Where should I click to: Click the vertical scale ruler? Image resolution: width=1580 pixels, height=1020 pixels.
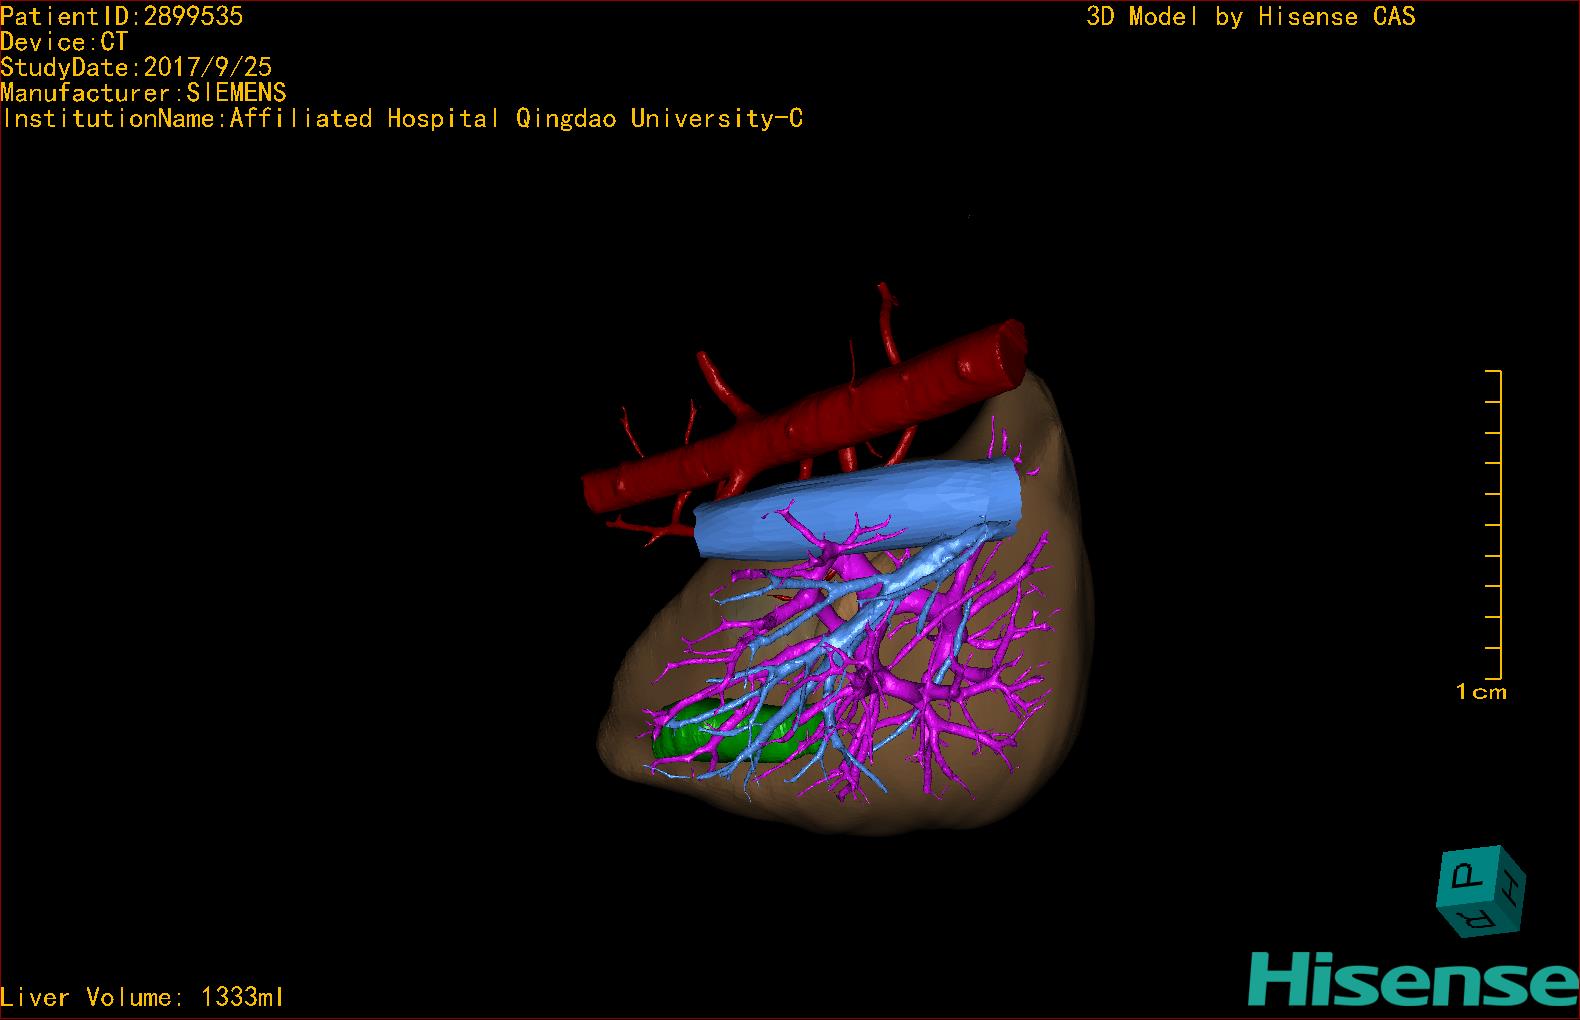(1494, 525)
